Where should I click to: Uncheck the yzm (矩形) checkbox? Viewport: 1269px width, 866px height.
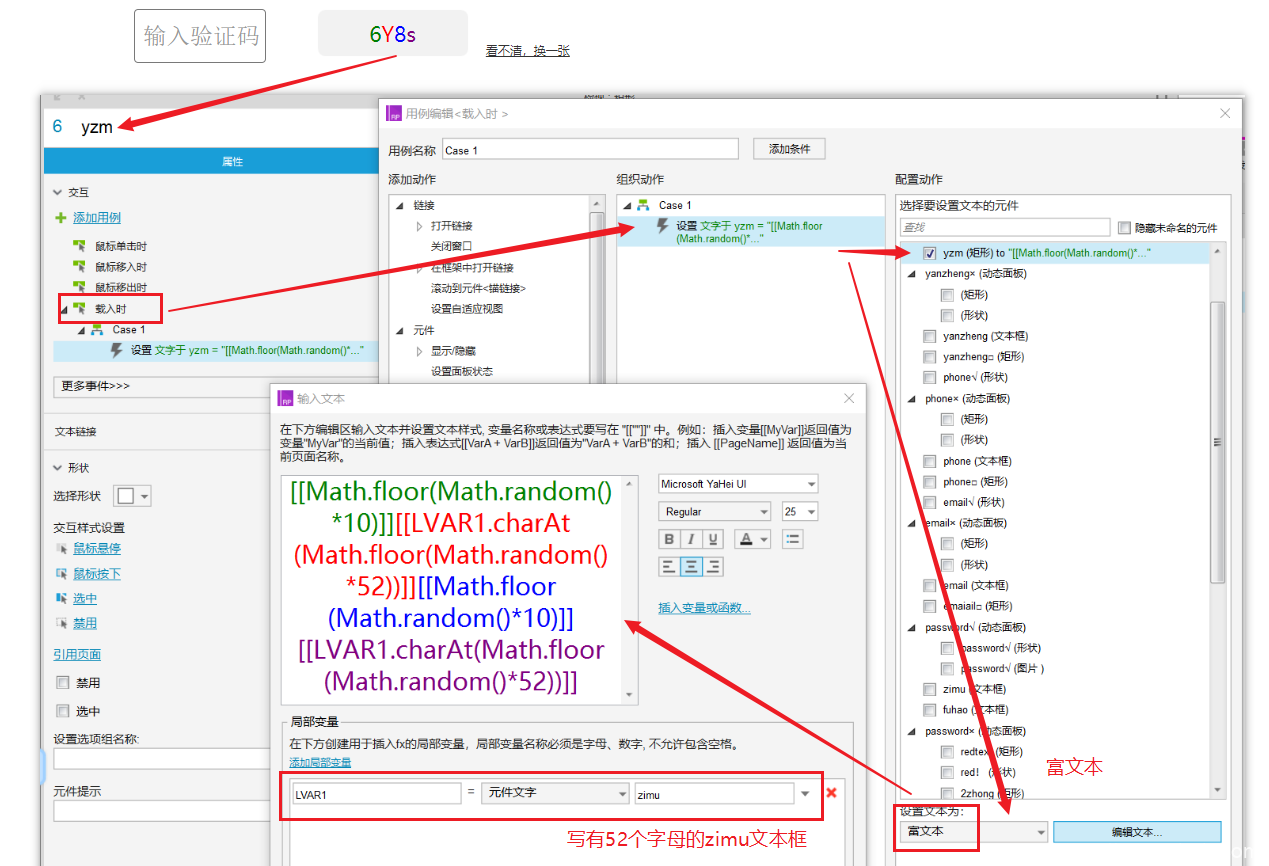tap(930, 254)
